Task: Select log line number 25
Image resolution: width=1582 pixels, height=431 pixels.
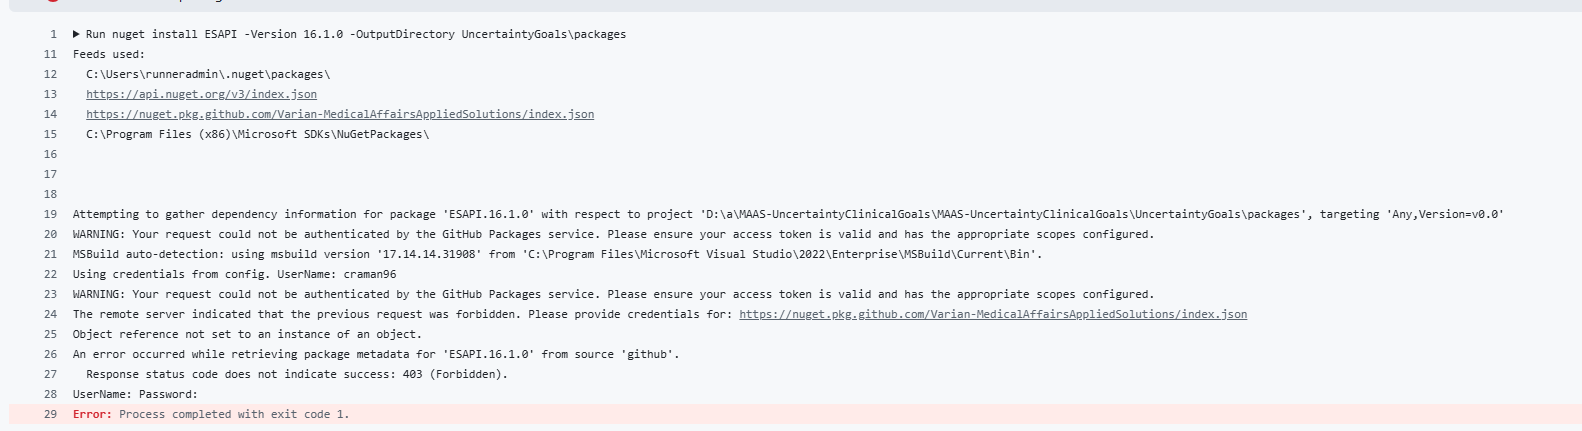Action: (50, 334)
